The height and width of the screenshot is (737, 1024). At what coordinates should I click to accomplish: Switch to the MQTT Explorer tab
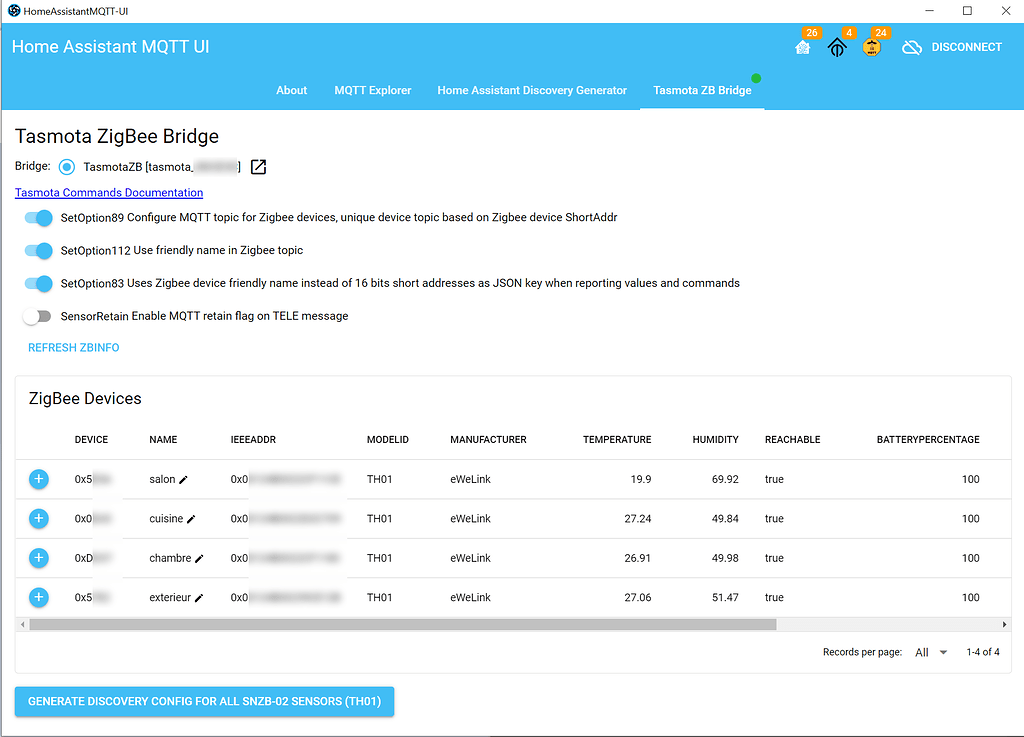coord(373,91)
